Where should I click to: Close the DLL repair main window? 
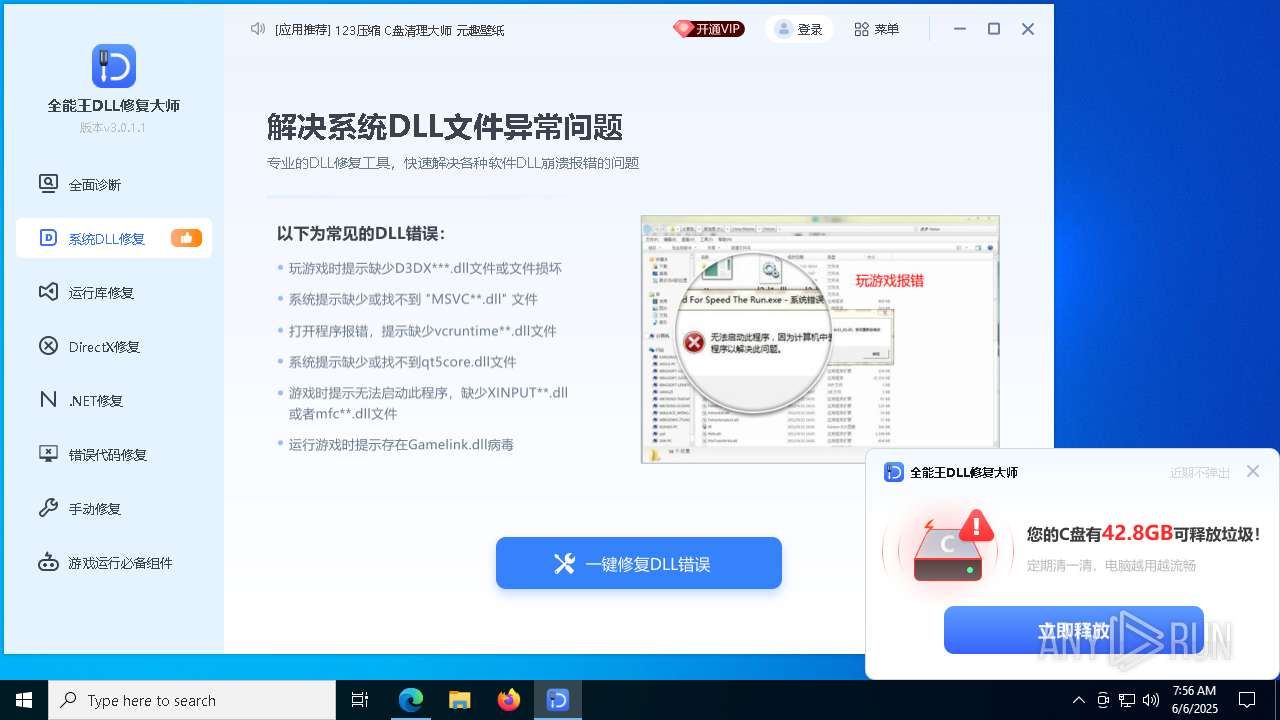[1028, 29]
